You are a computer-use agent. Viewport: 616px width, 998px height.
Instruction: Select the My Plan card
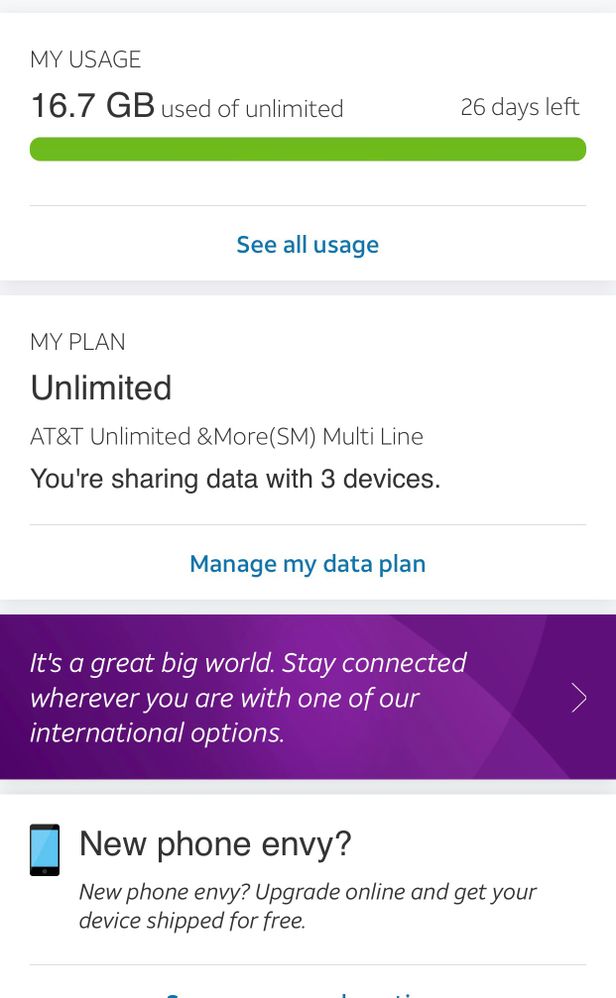click(x=308, y=440)
